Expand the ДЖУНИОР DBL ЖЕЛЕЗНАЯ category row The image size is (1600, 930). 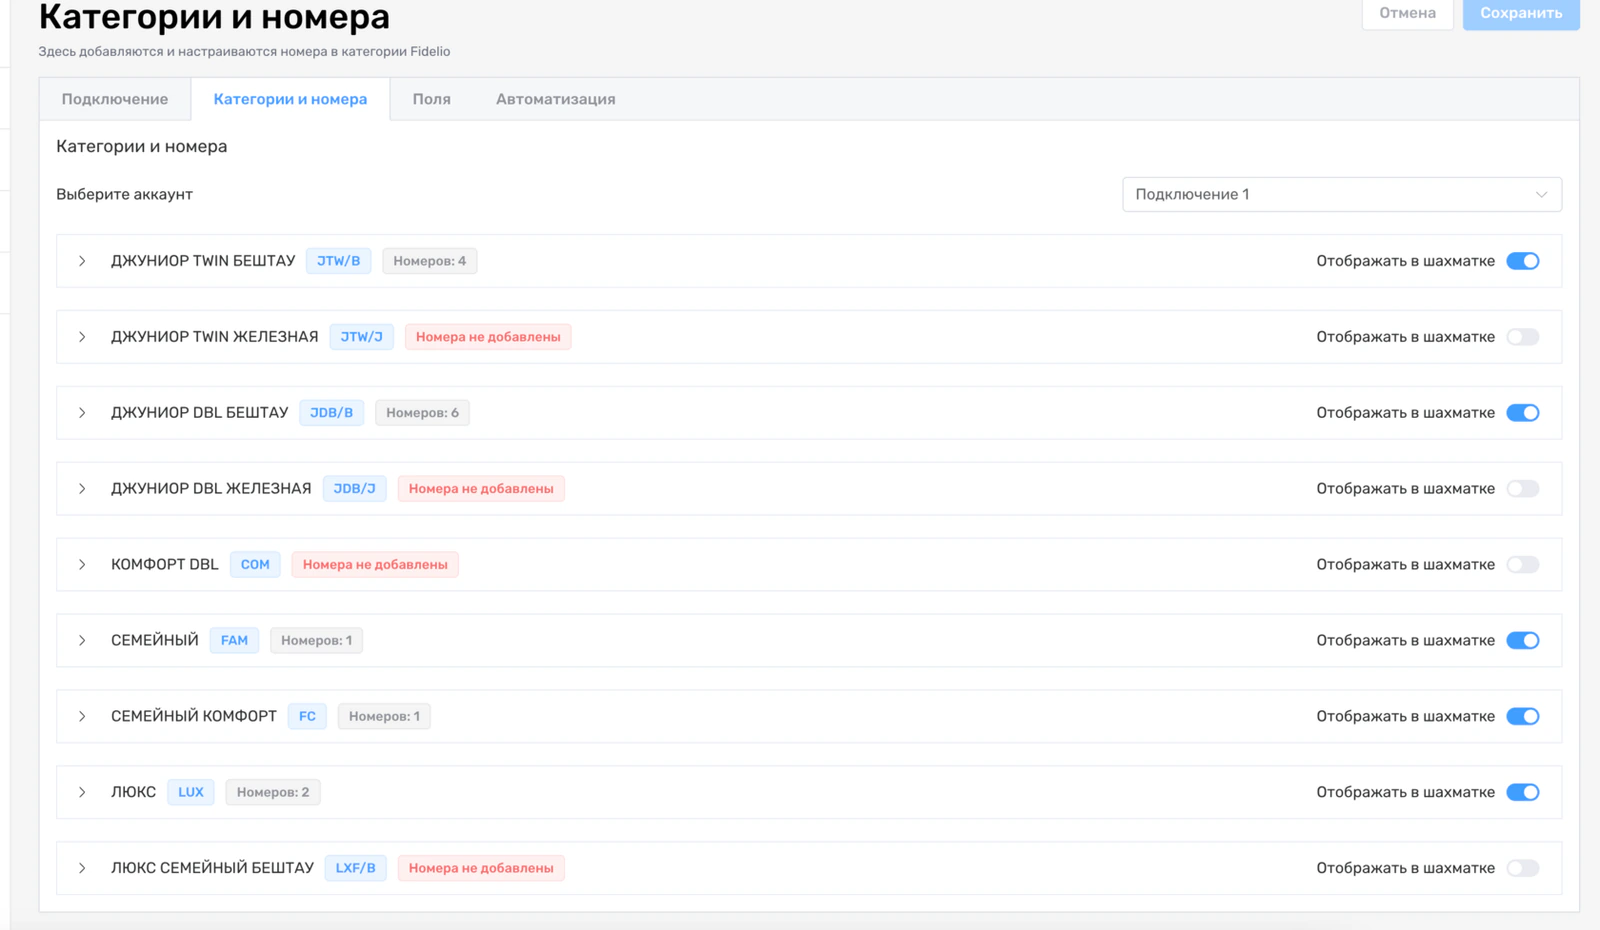(x=82, y=489)
